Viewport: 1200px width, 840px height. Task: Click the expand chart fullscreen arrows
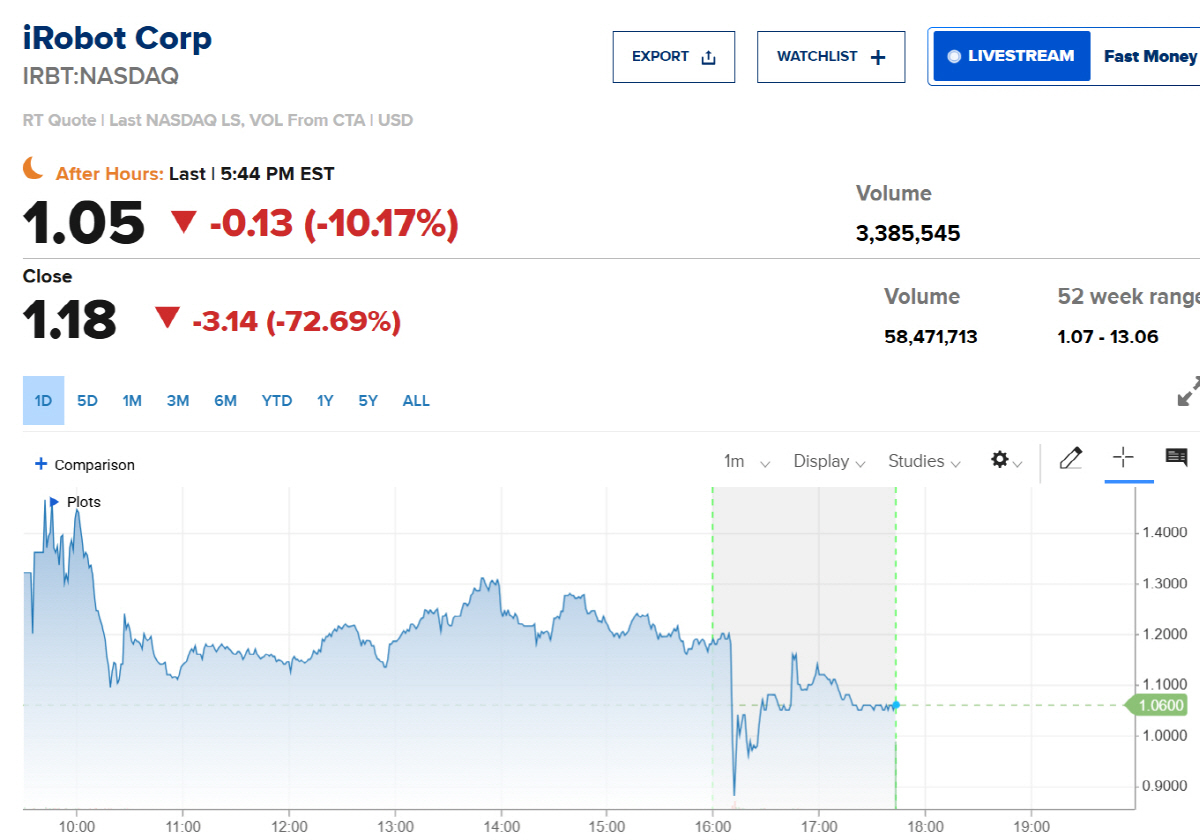click(1188, 391)
